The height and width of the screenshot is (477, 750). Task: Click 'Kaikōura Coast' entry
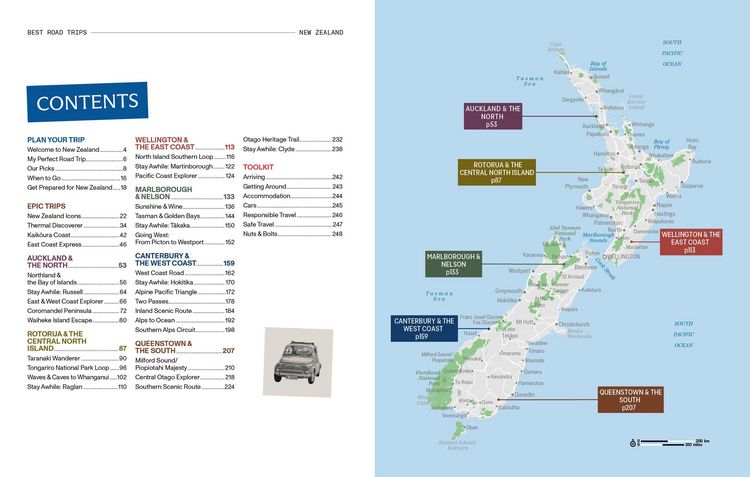pyautogui.click(x=77, y=235)
